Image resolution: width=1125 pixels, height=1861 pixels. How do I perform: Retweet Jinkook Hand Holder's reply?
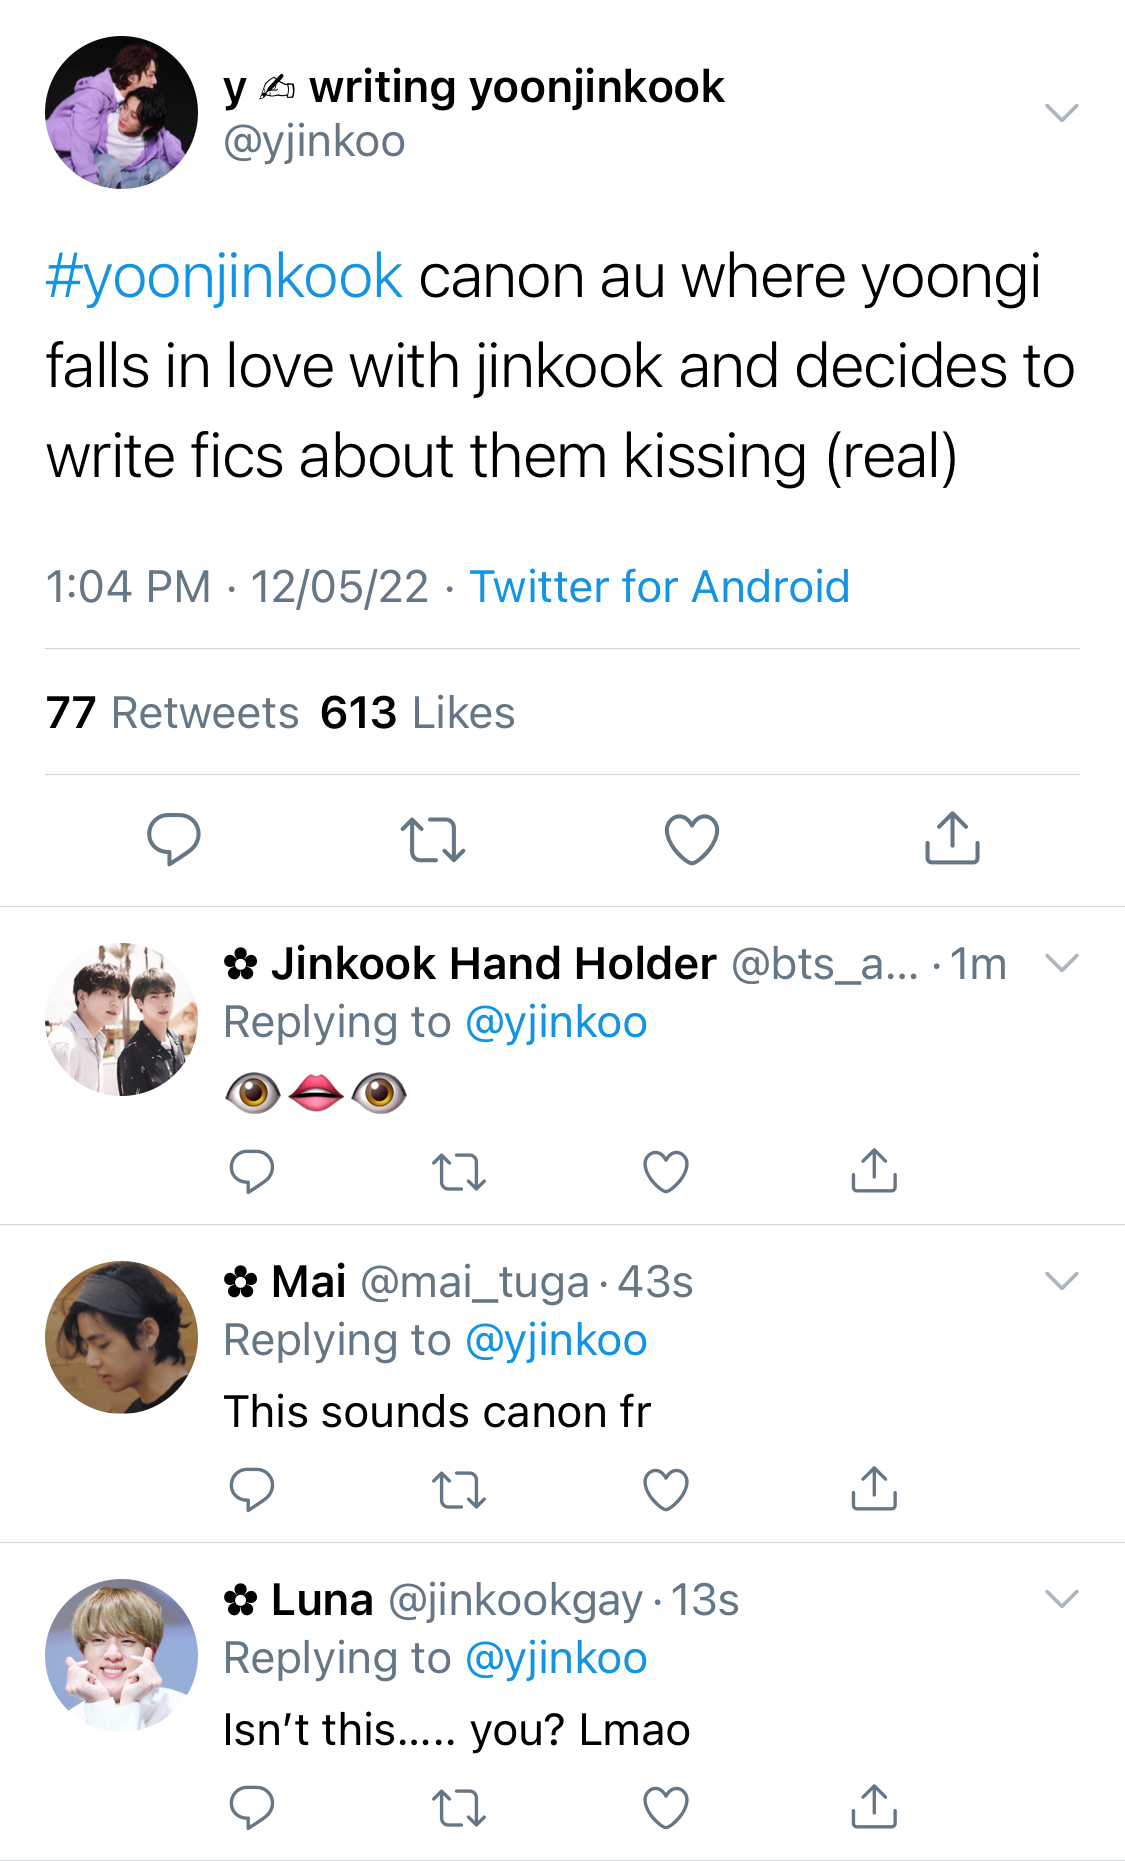coord(459,1172)
